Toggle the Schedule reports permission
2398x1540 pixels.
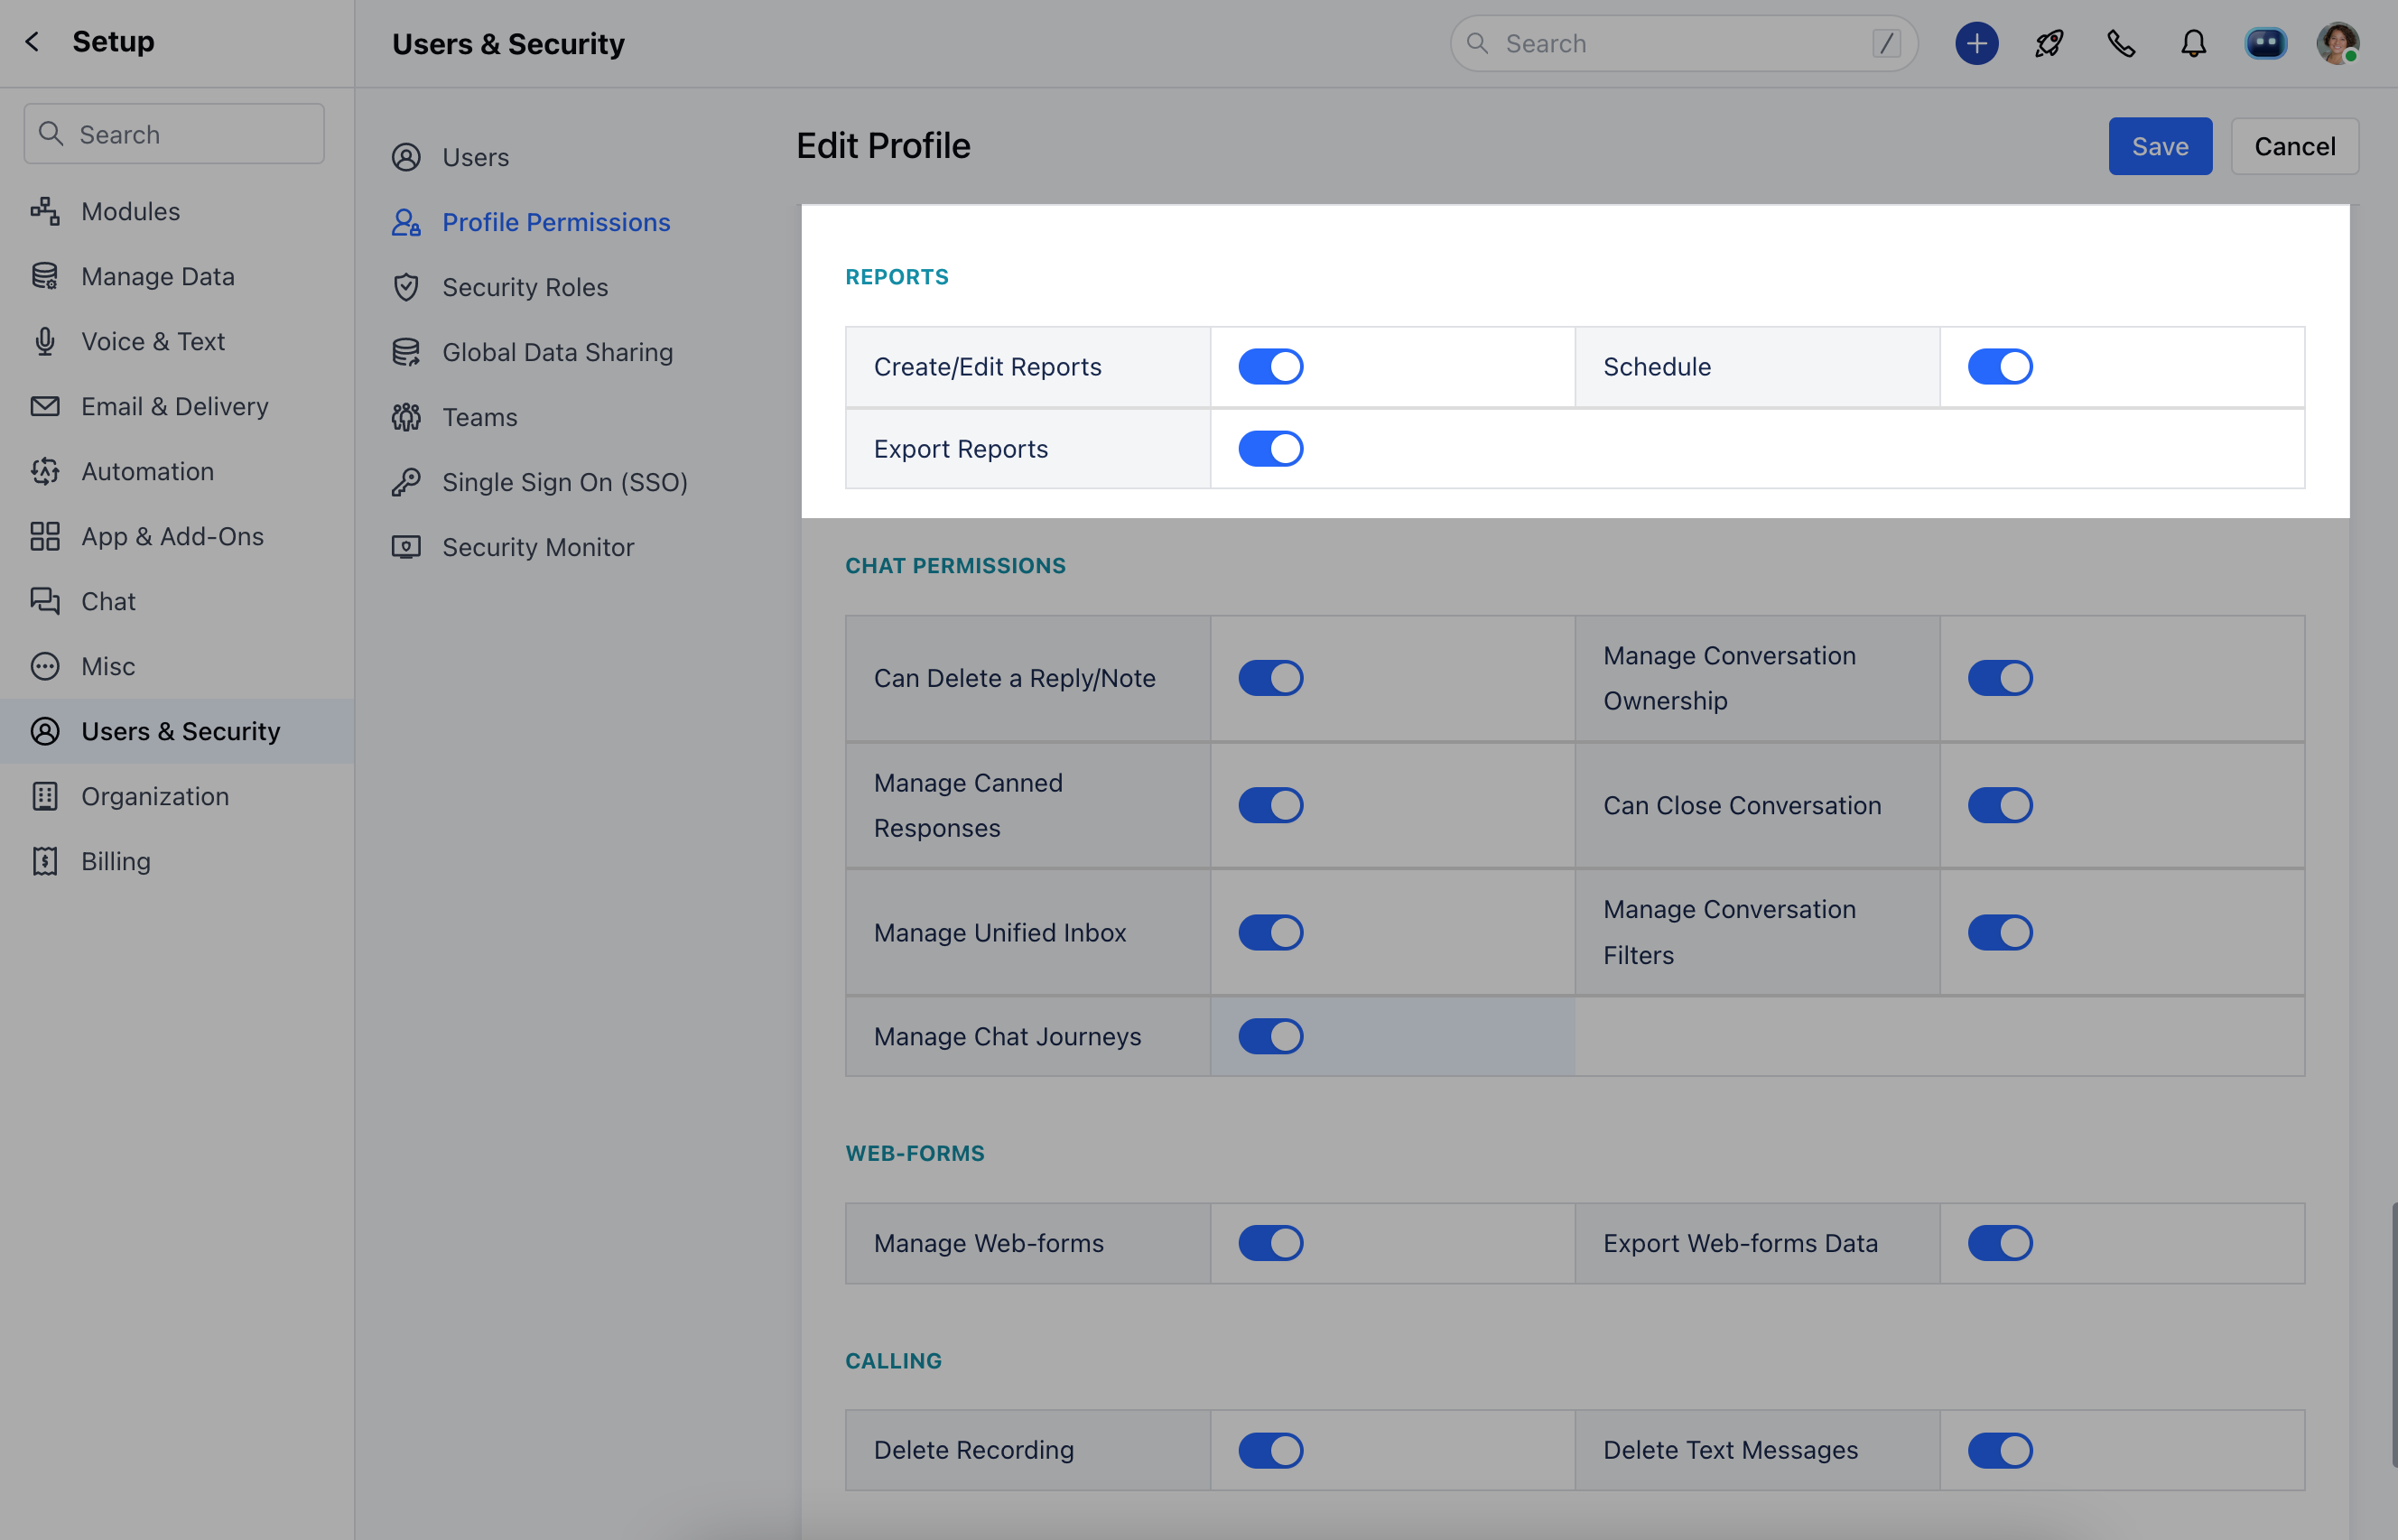click(2000, 367)
